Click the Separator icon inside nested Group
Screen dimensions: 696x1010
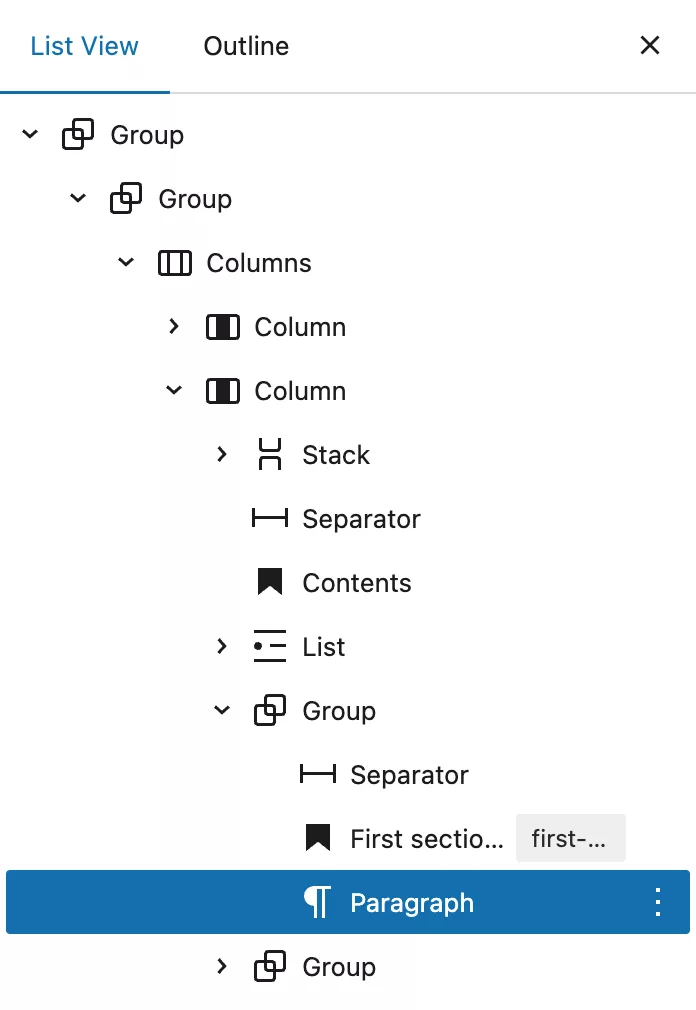coord(317,774)
